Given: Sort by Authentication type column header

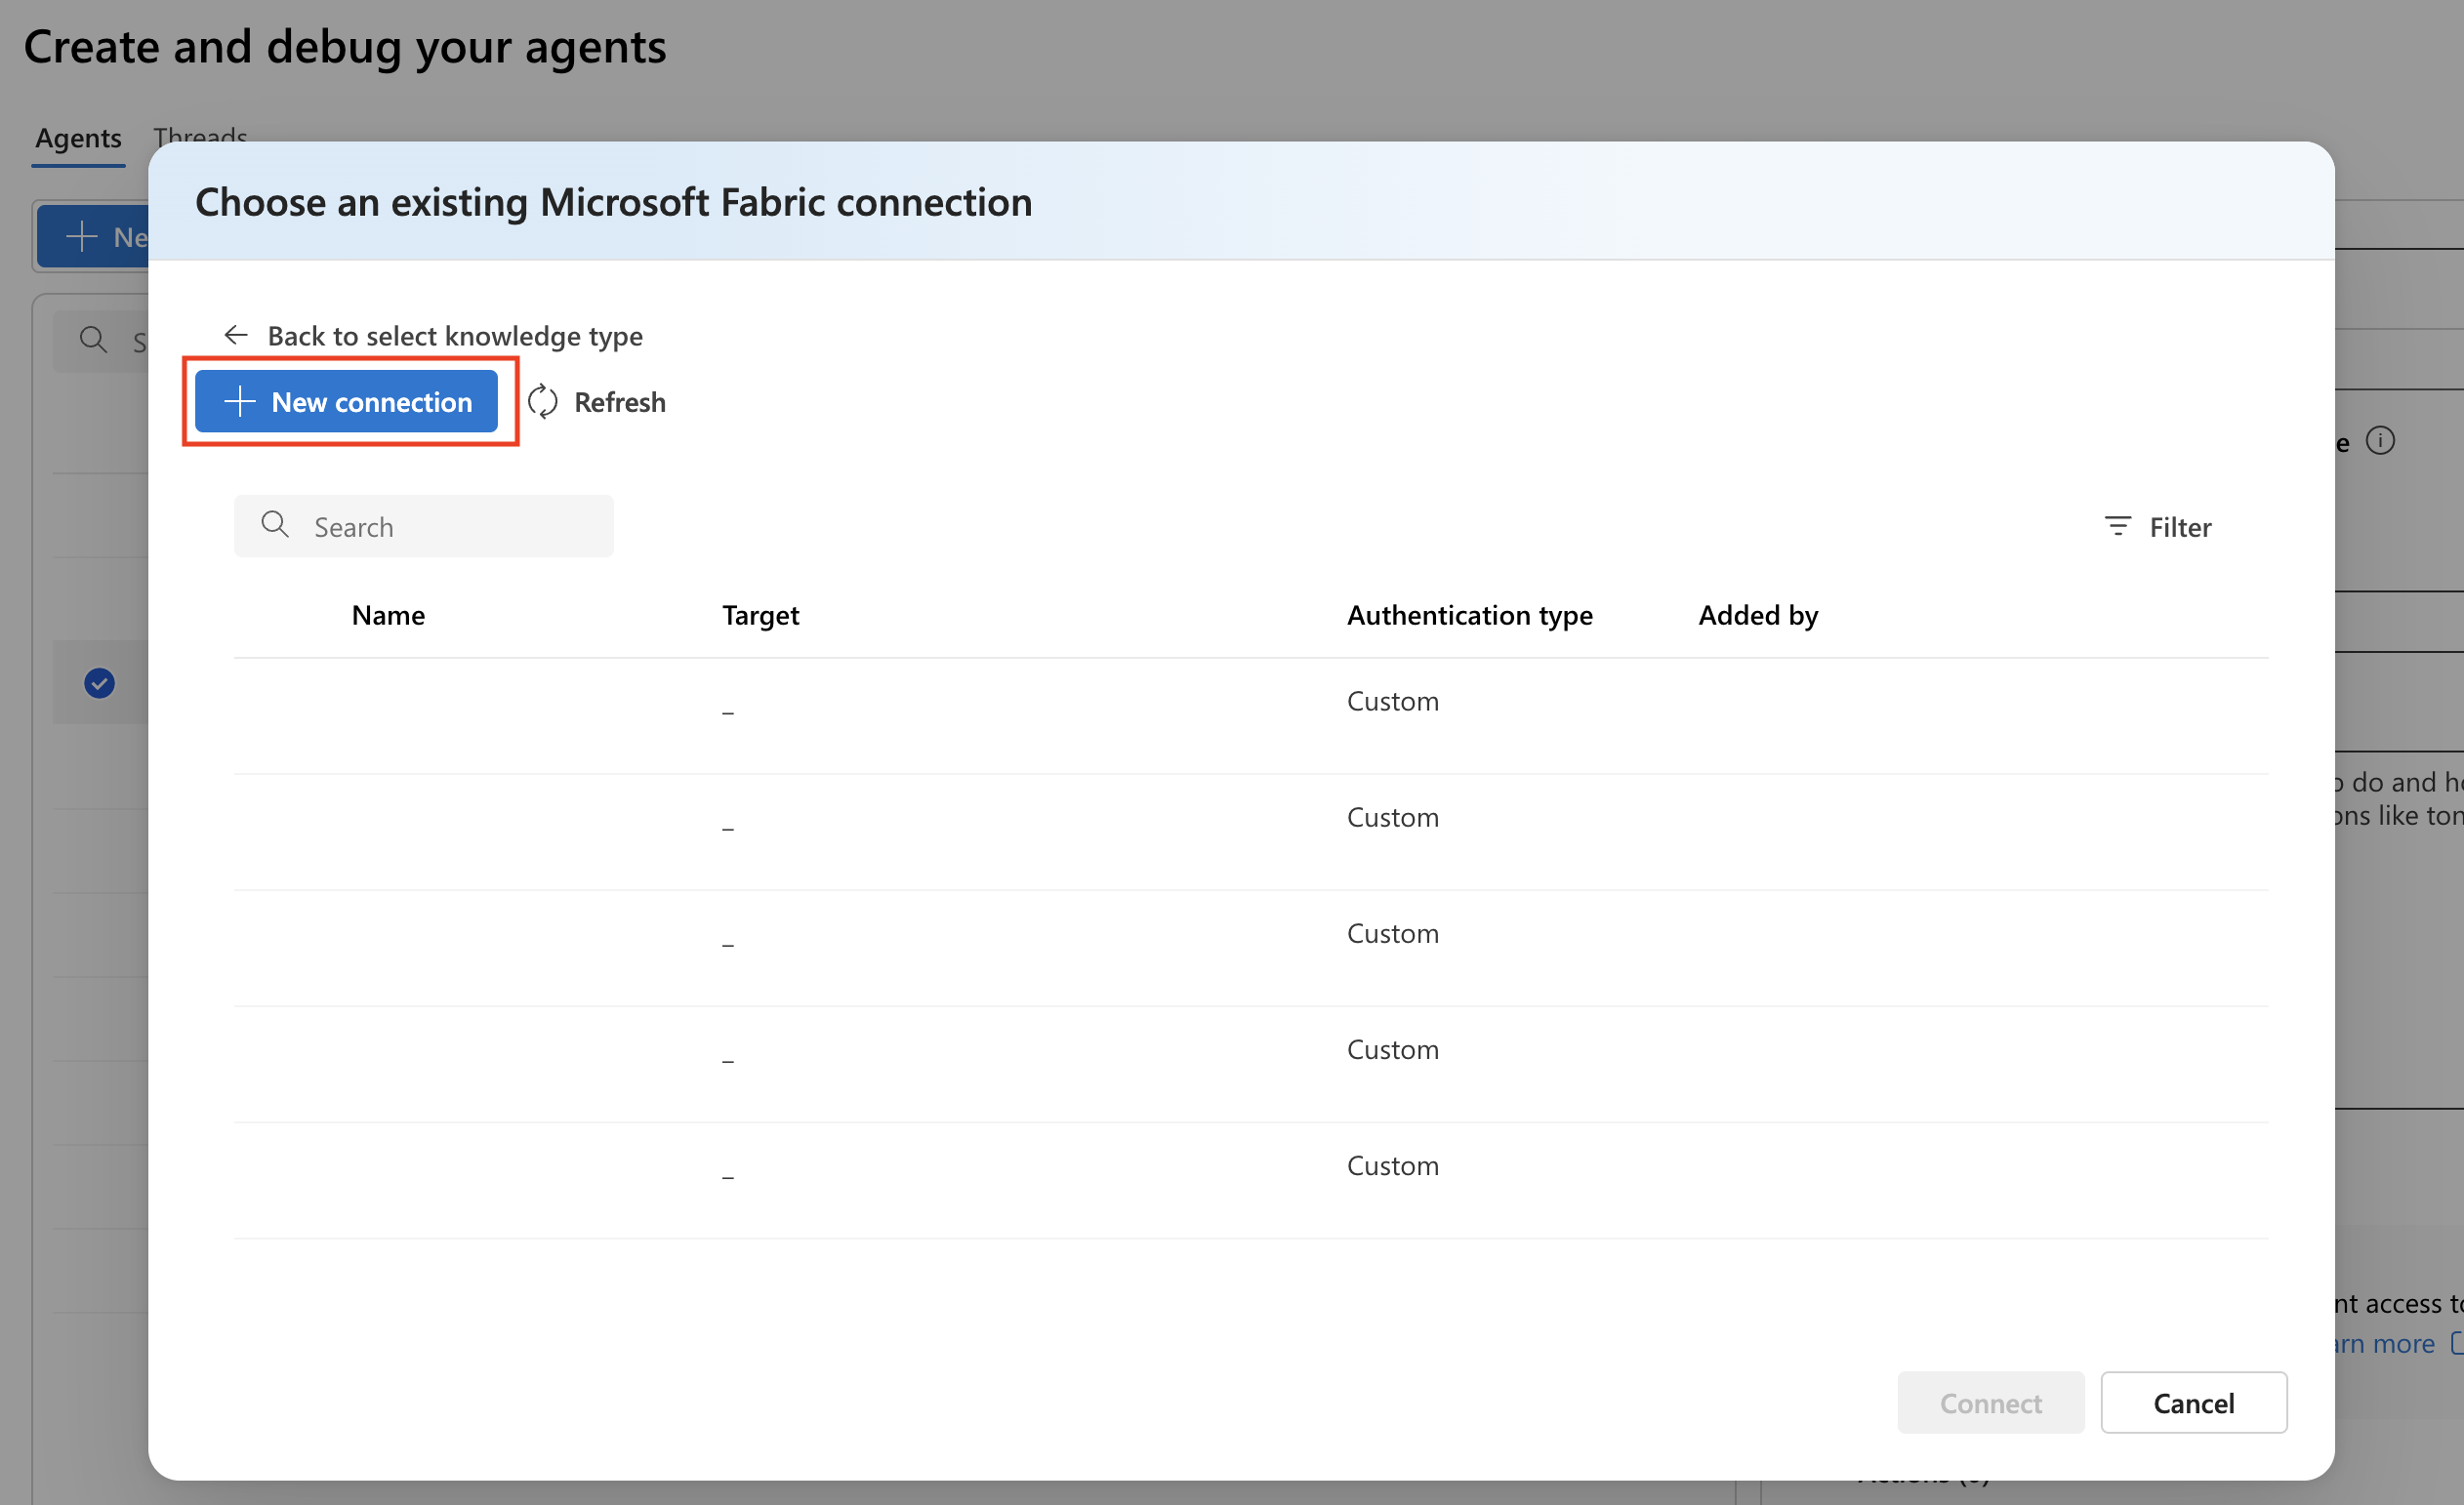Looking at the screenshot, I should click(1468, 615).
